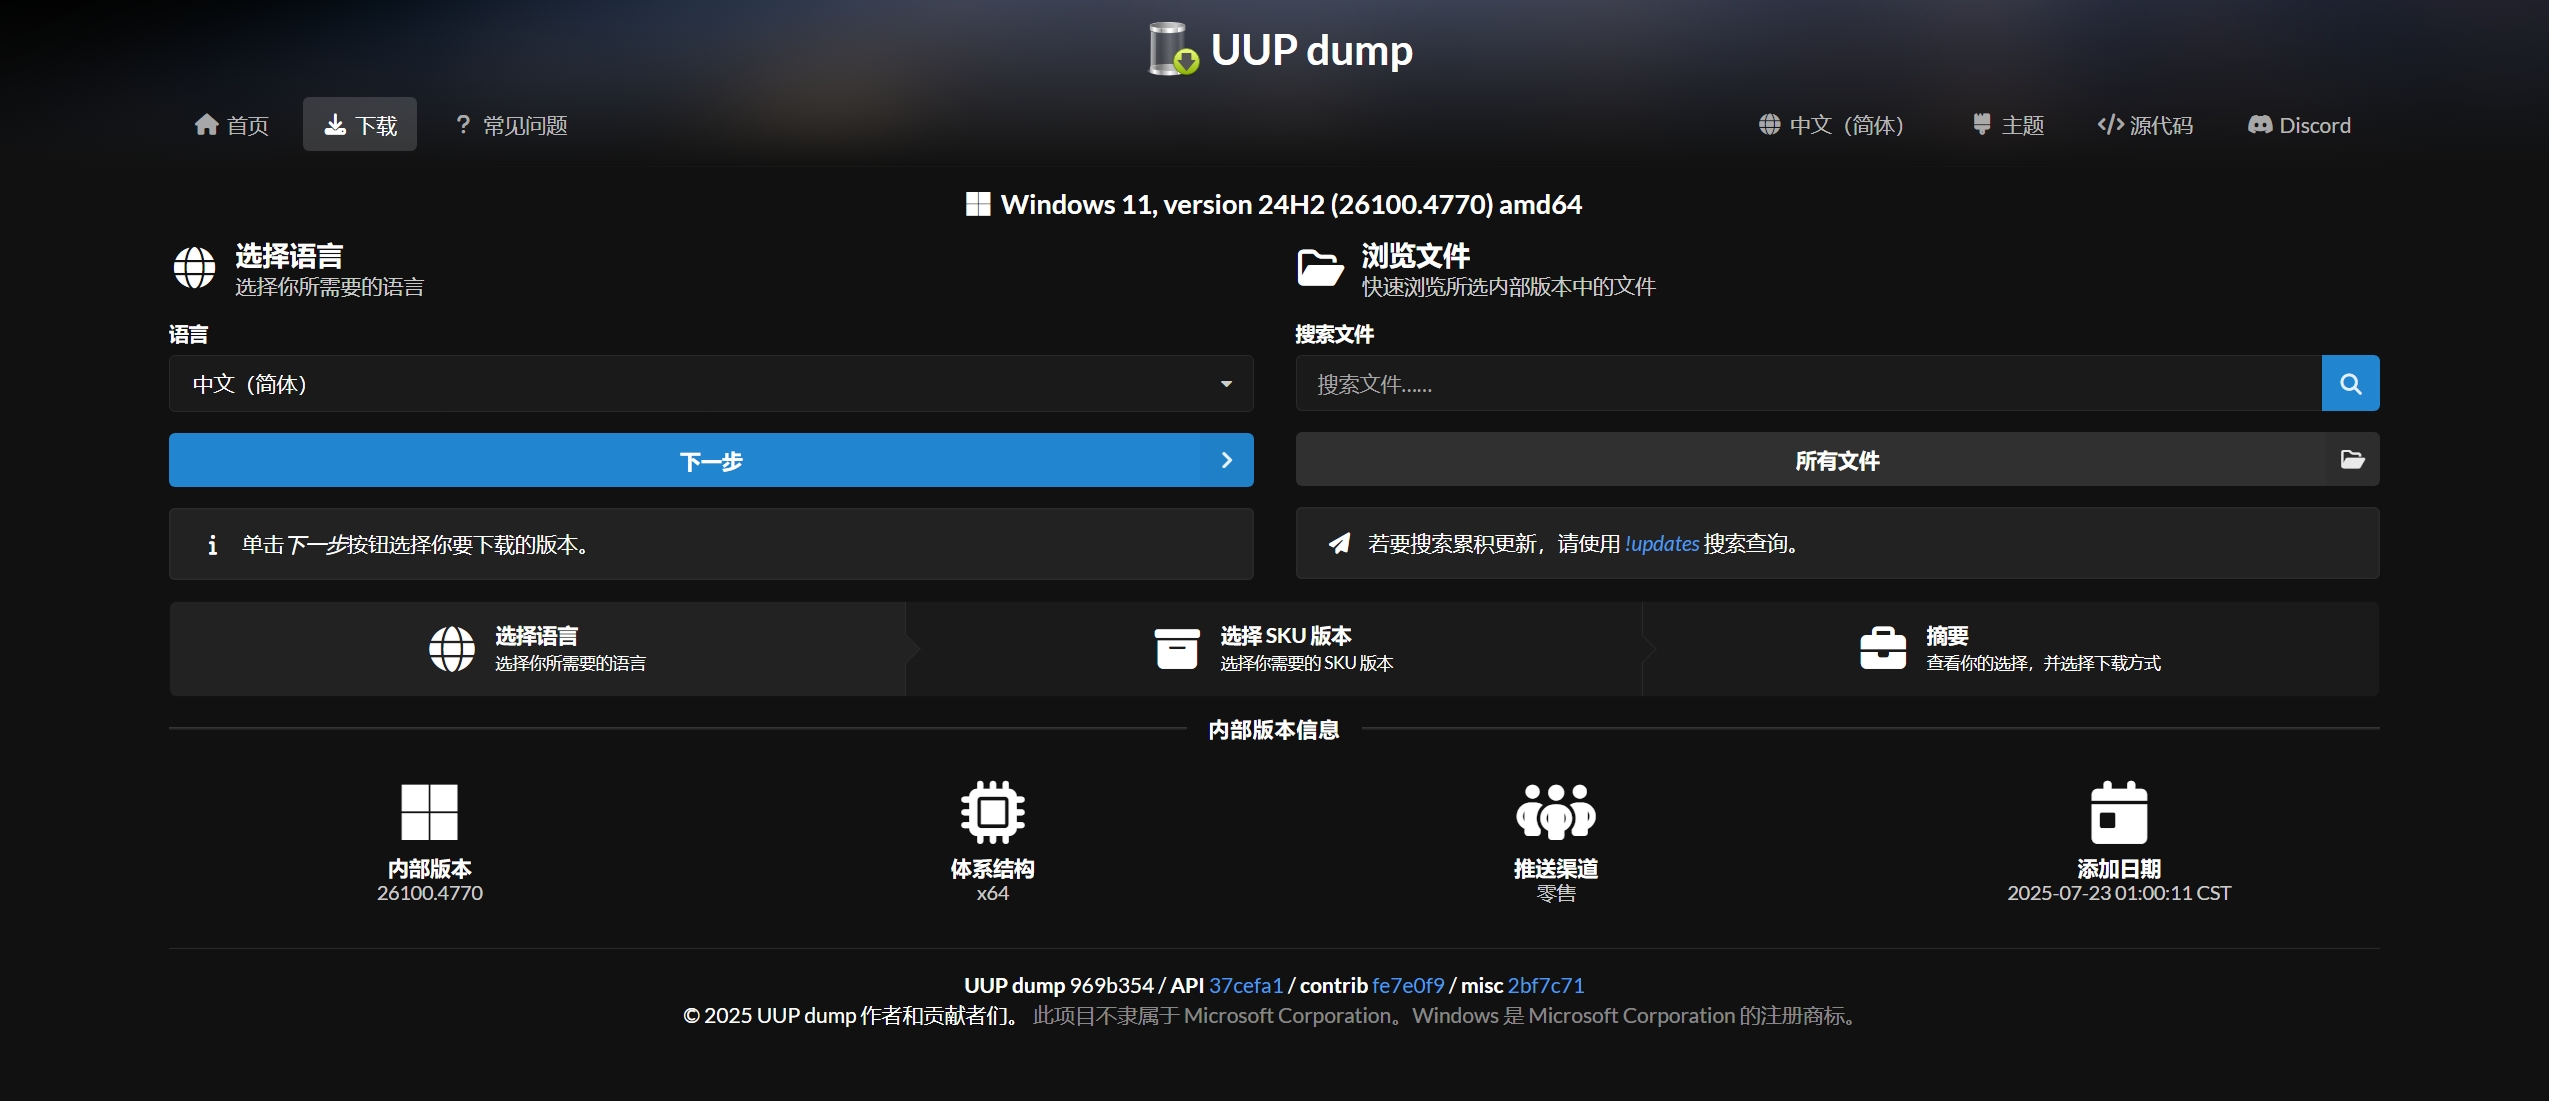Click the 搜索文件 input field

[1808, 384]
